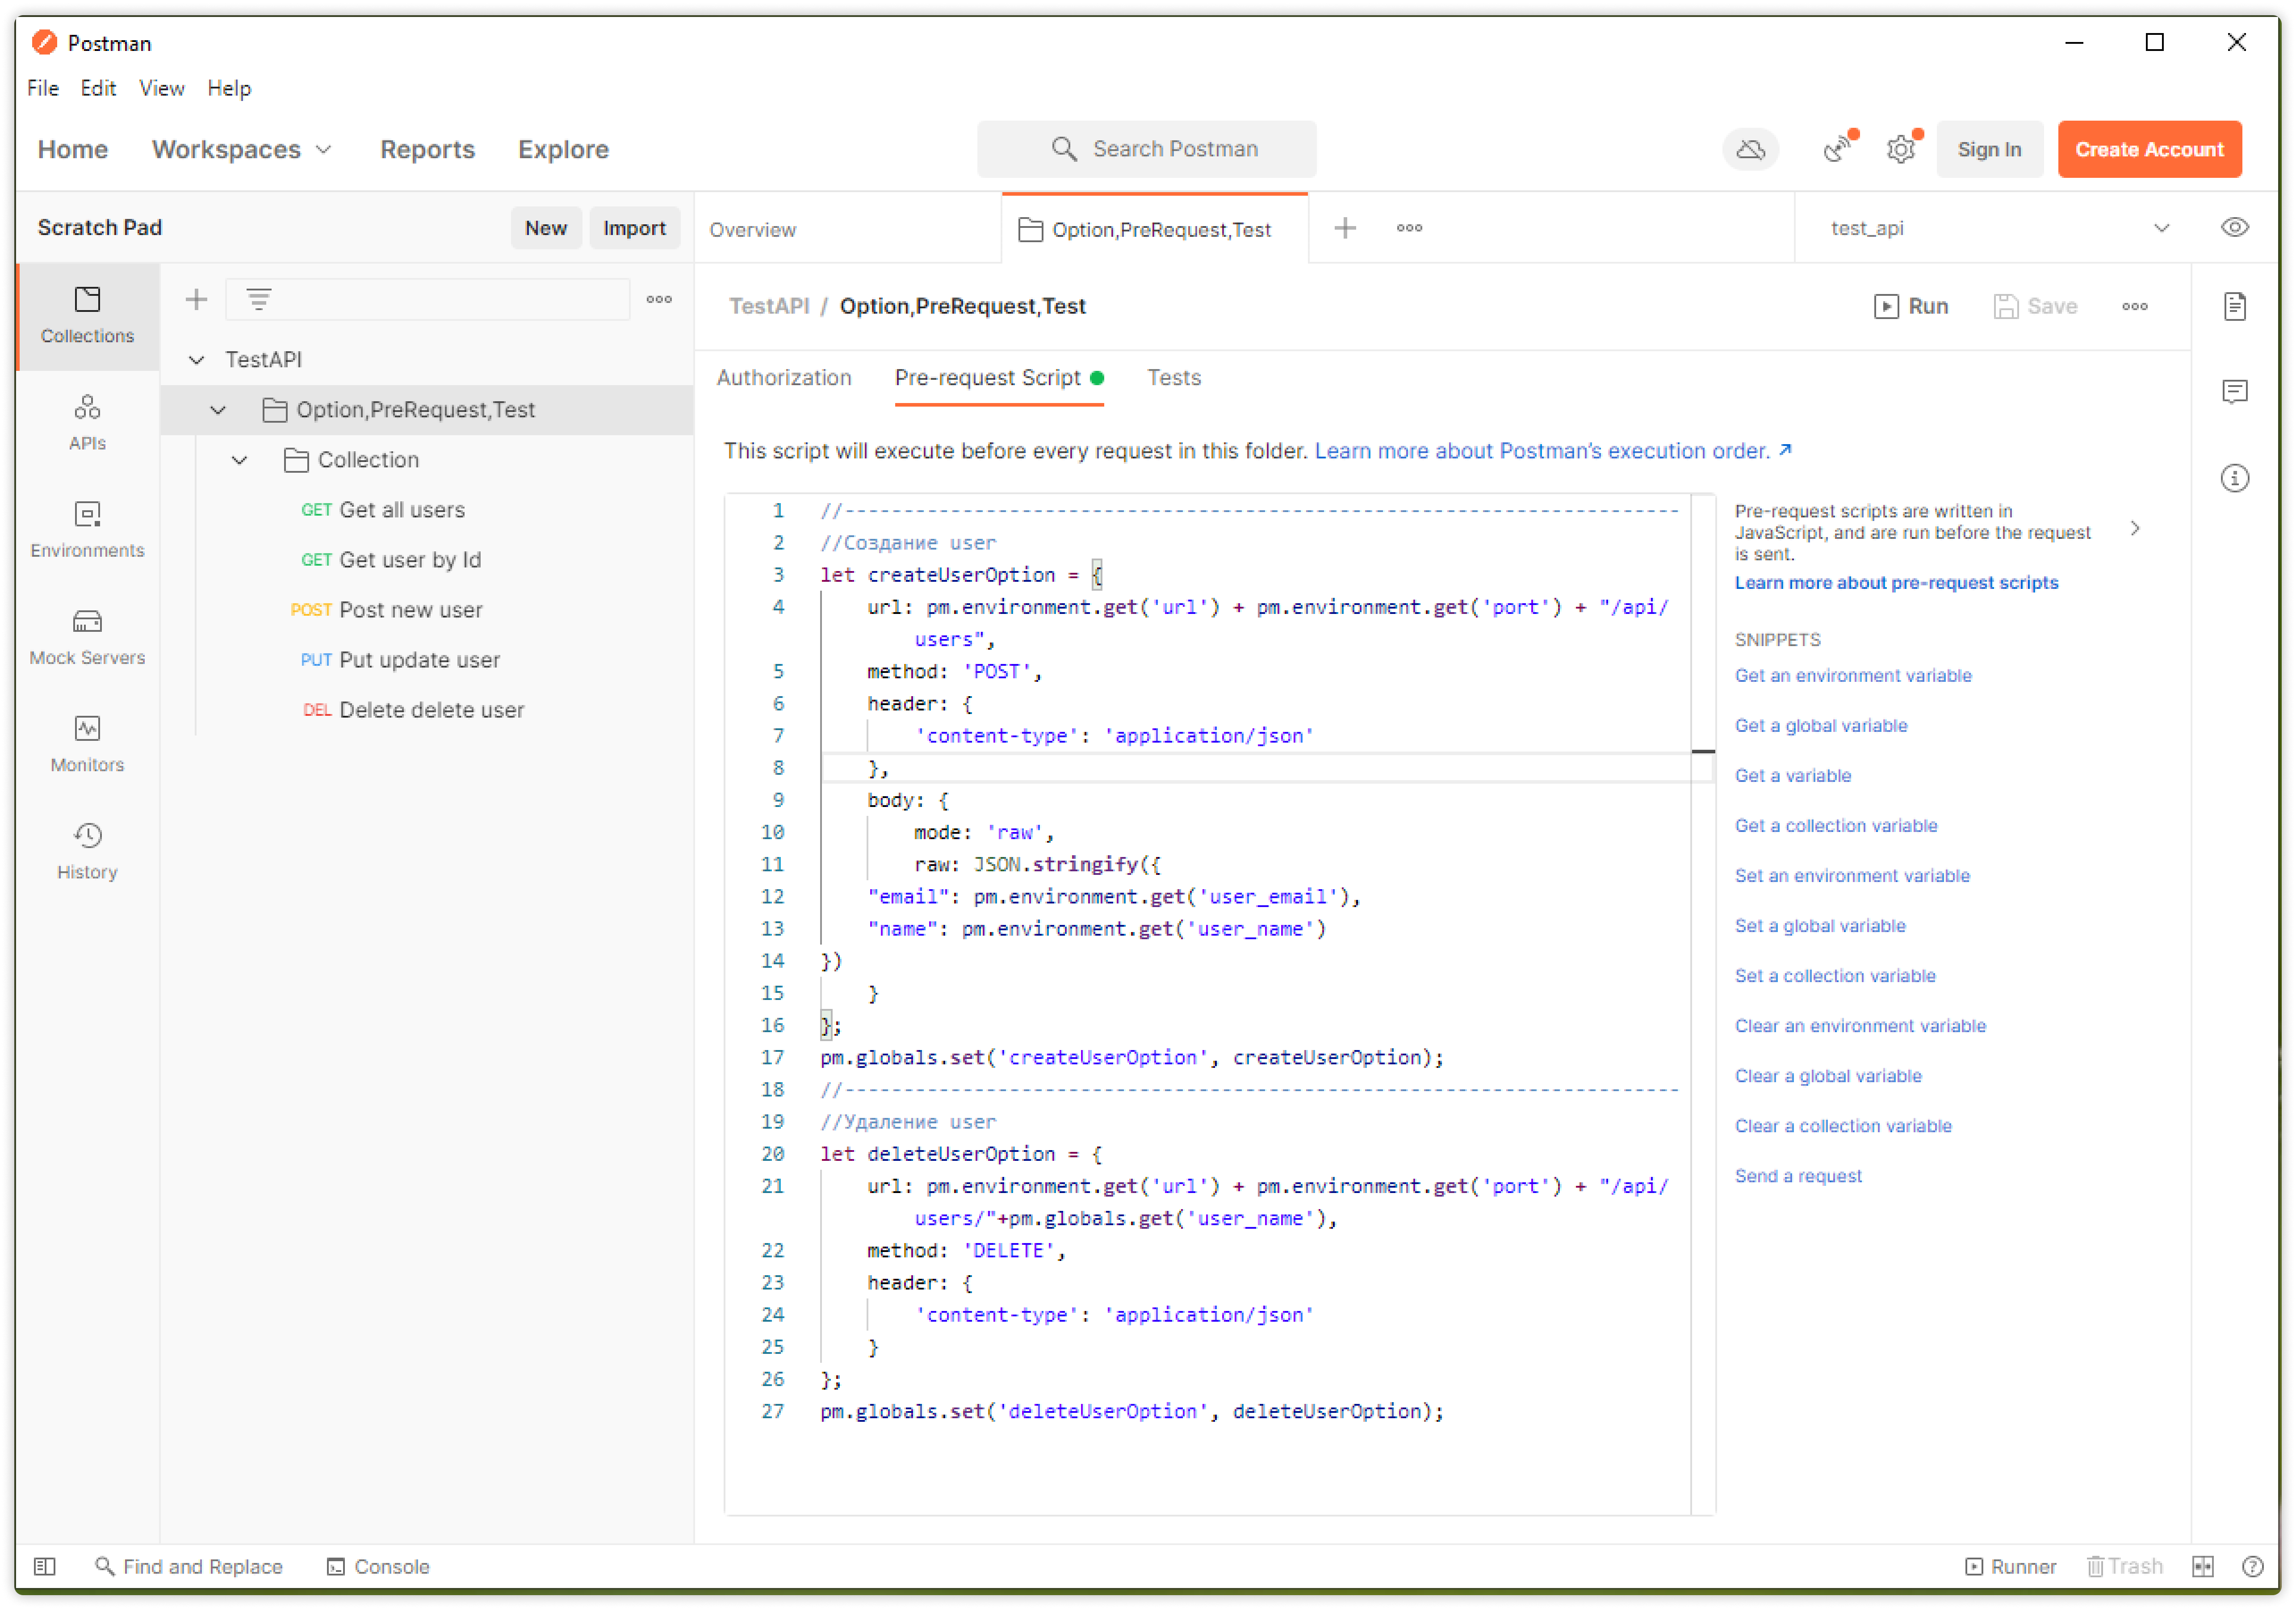
Task: Select the Pre-request Script tab
Action: tap(998, 377)
